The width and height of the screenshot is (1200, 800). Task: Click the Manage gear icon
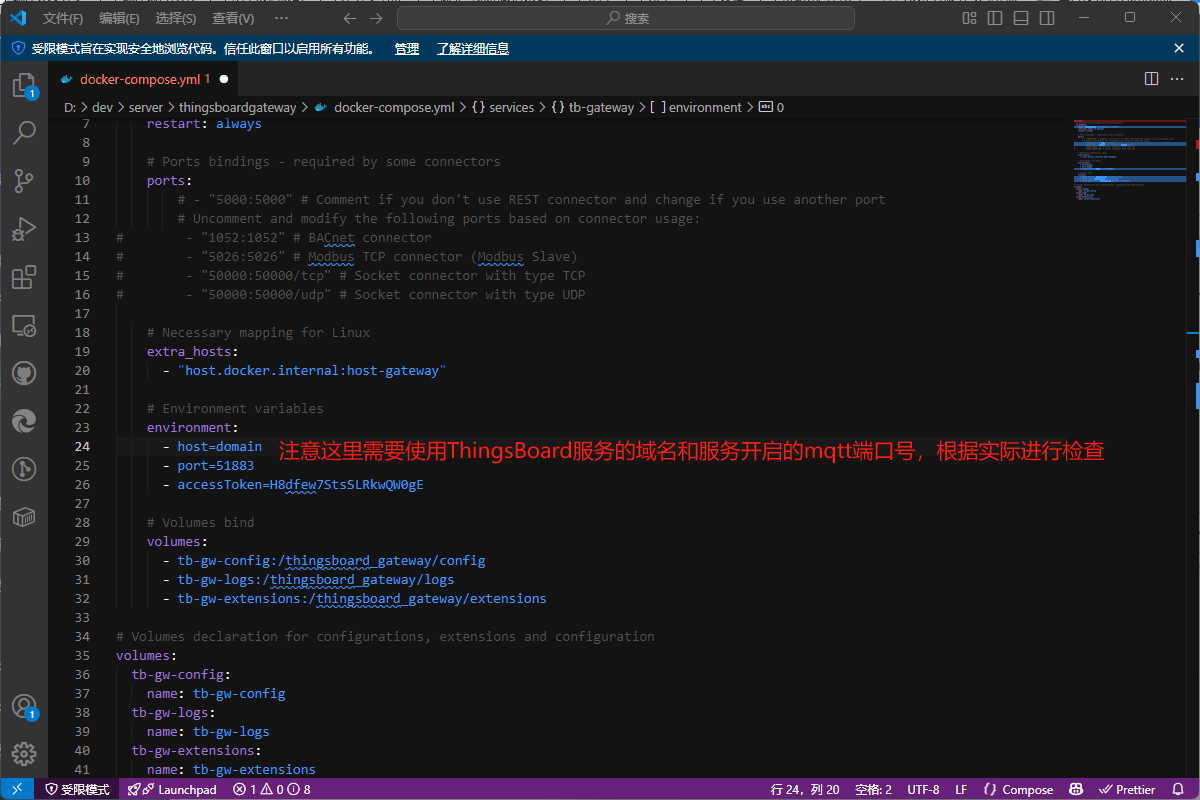pos(24,753)
